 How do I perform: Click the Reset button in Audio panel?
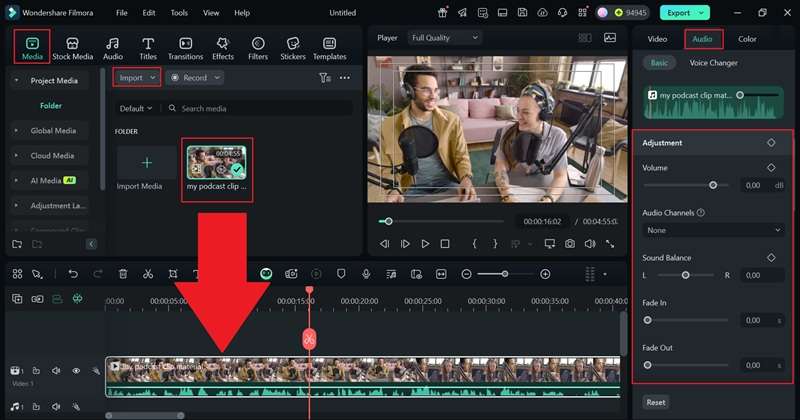[x=656, y=402]
